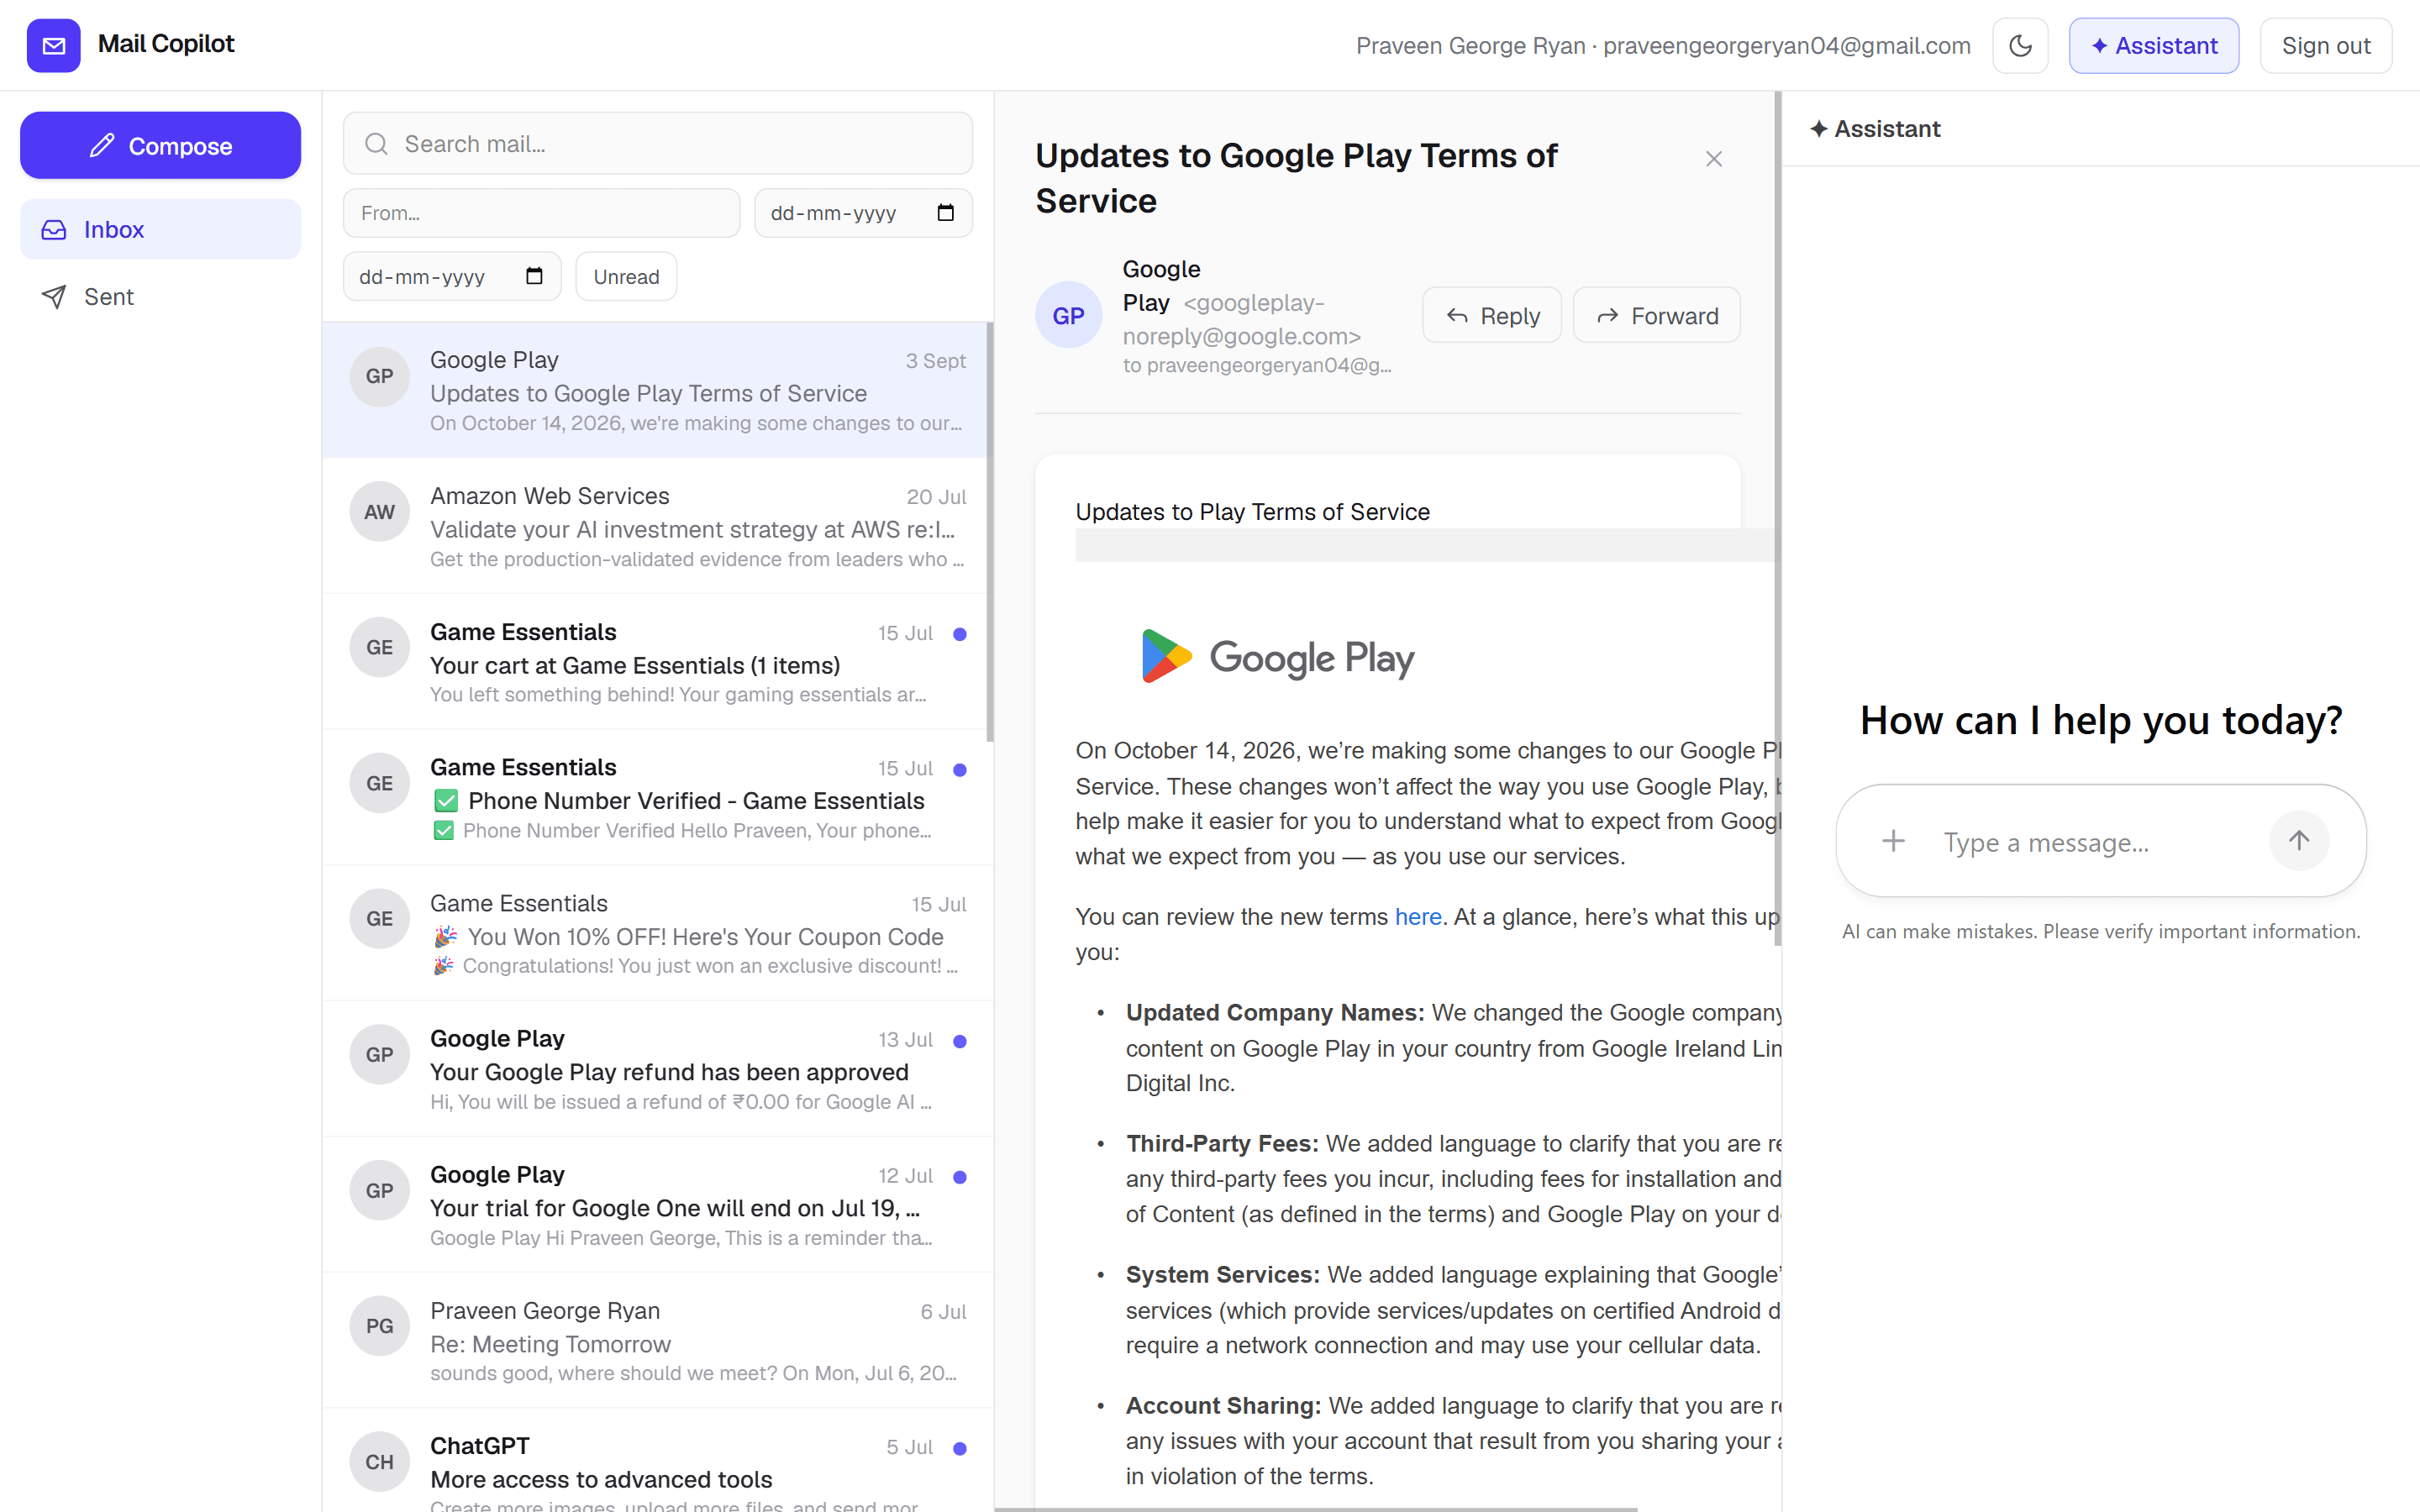Click the Google Play logo in email body

pos(1278,657)
